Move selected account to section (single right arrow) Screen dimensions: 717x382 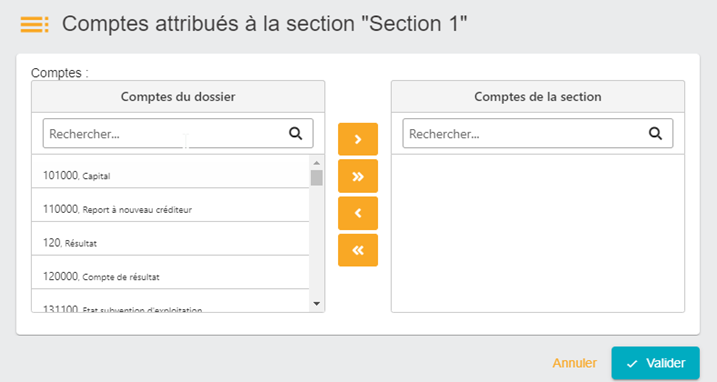358,139
